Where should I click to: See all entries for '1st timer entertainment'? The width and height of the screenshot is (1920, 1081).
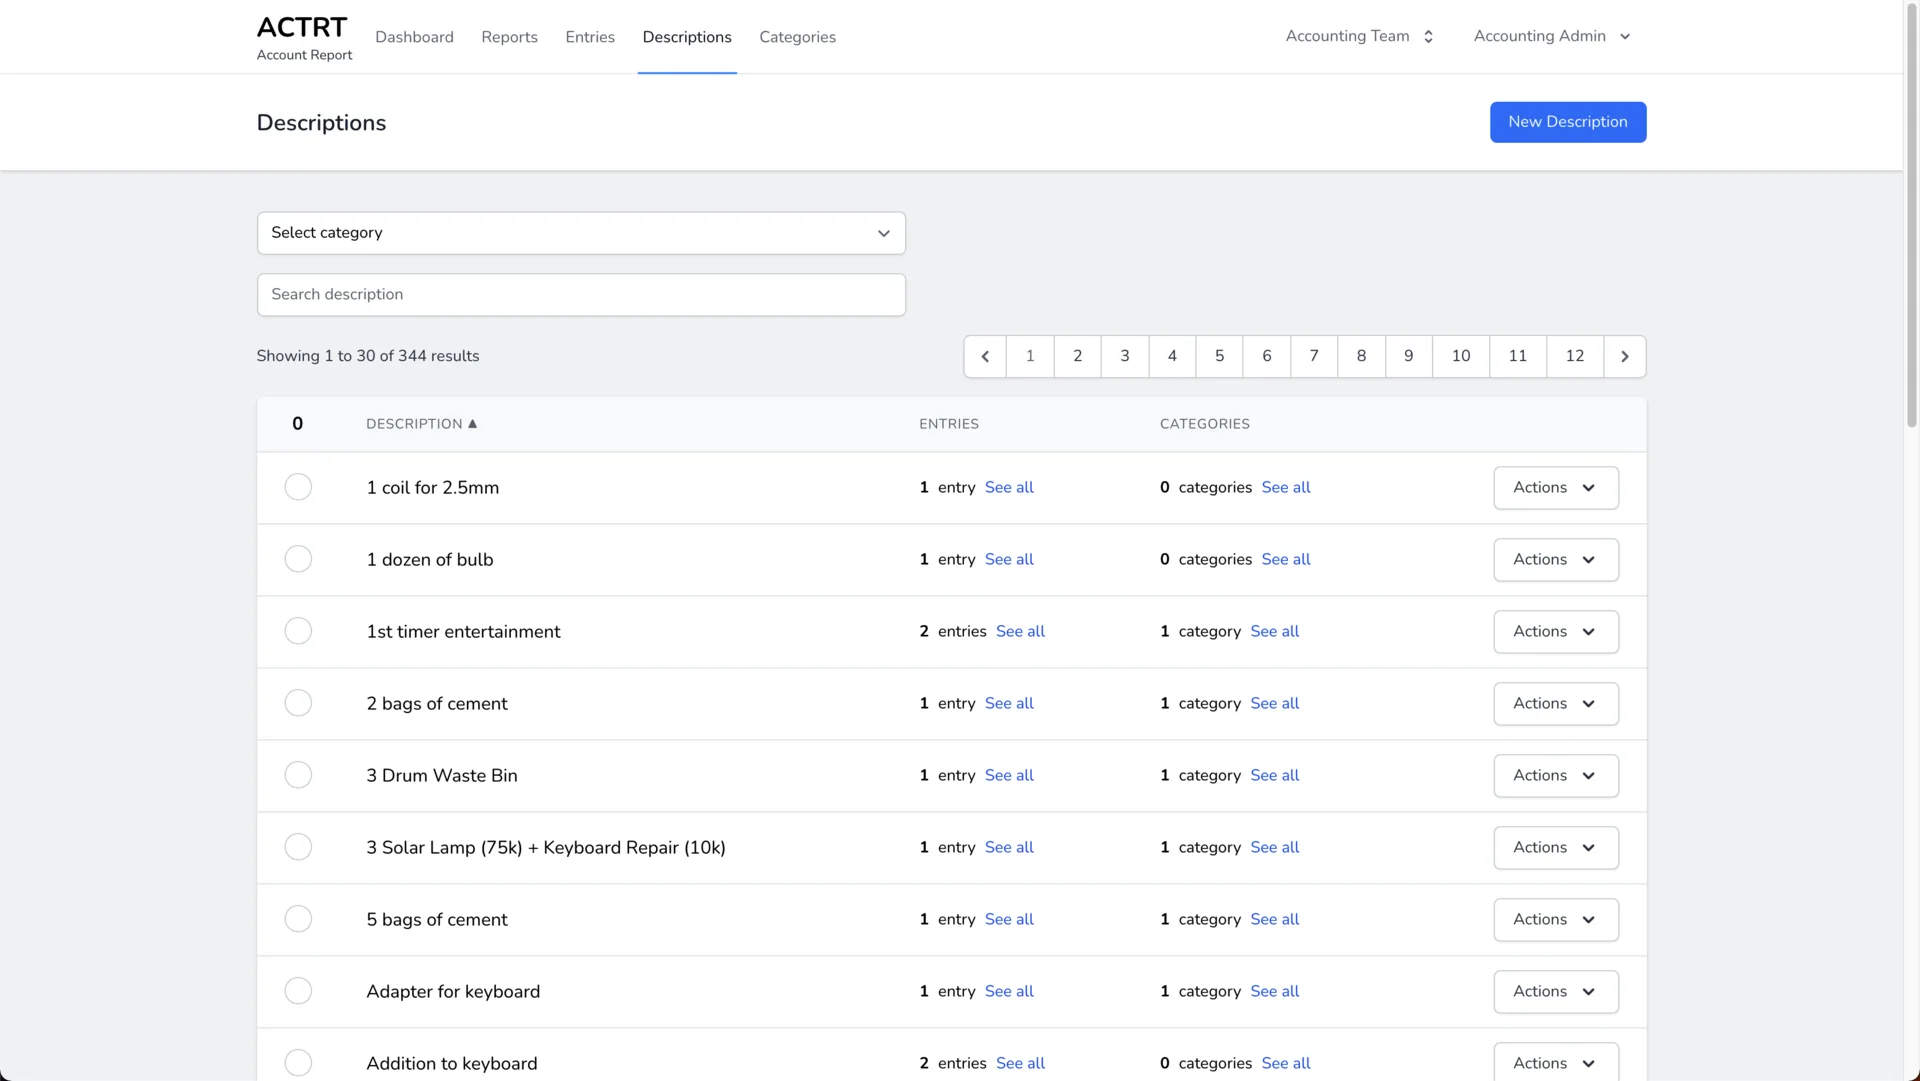tap(1020, 632)
